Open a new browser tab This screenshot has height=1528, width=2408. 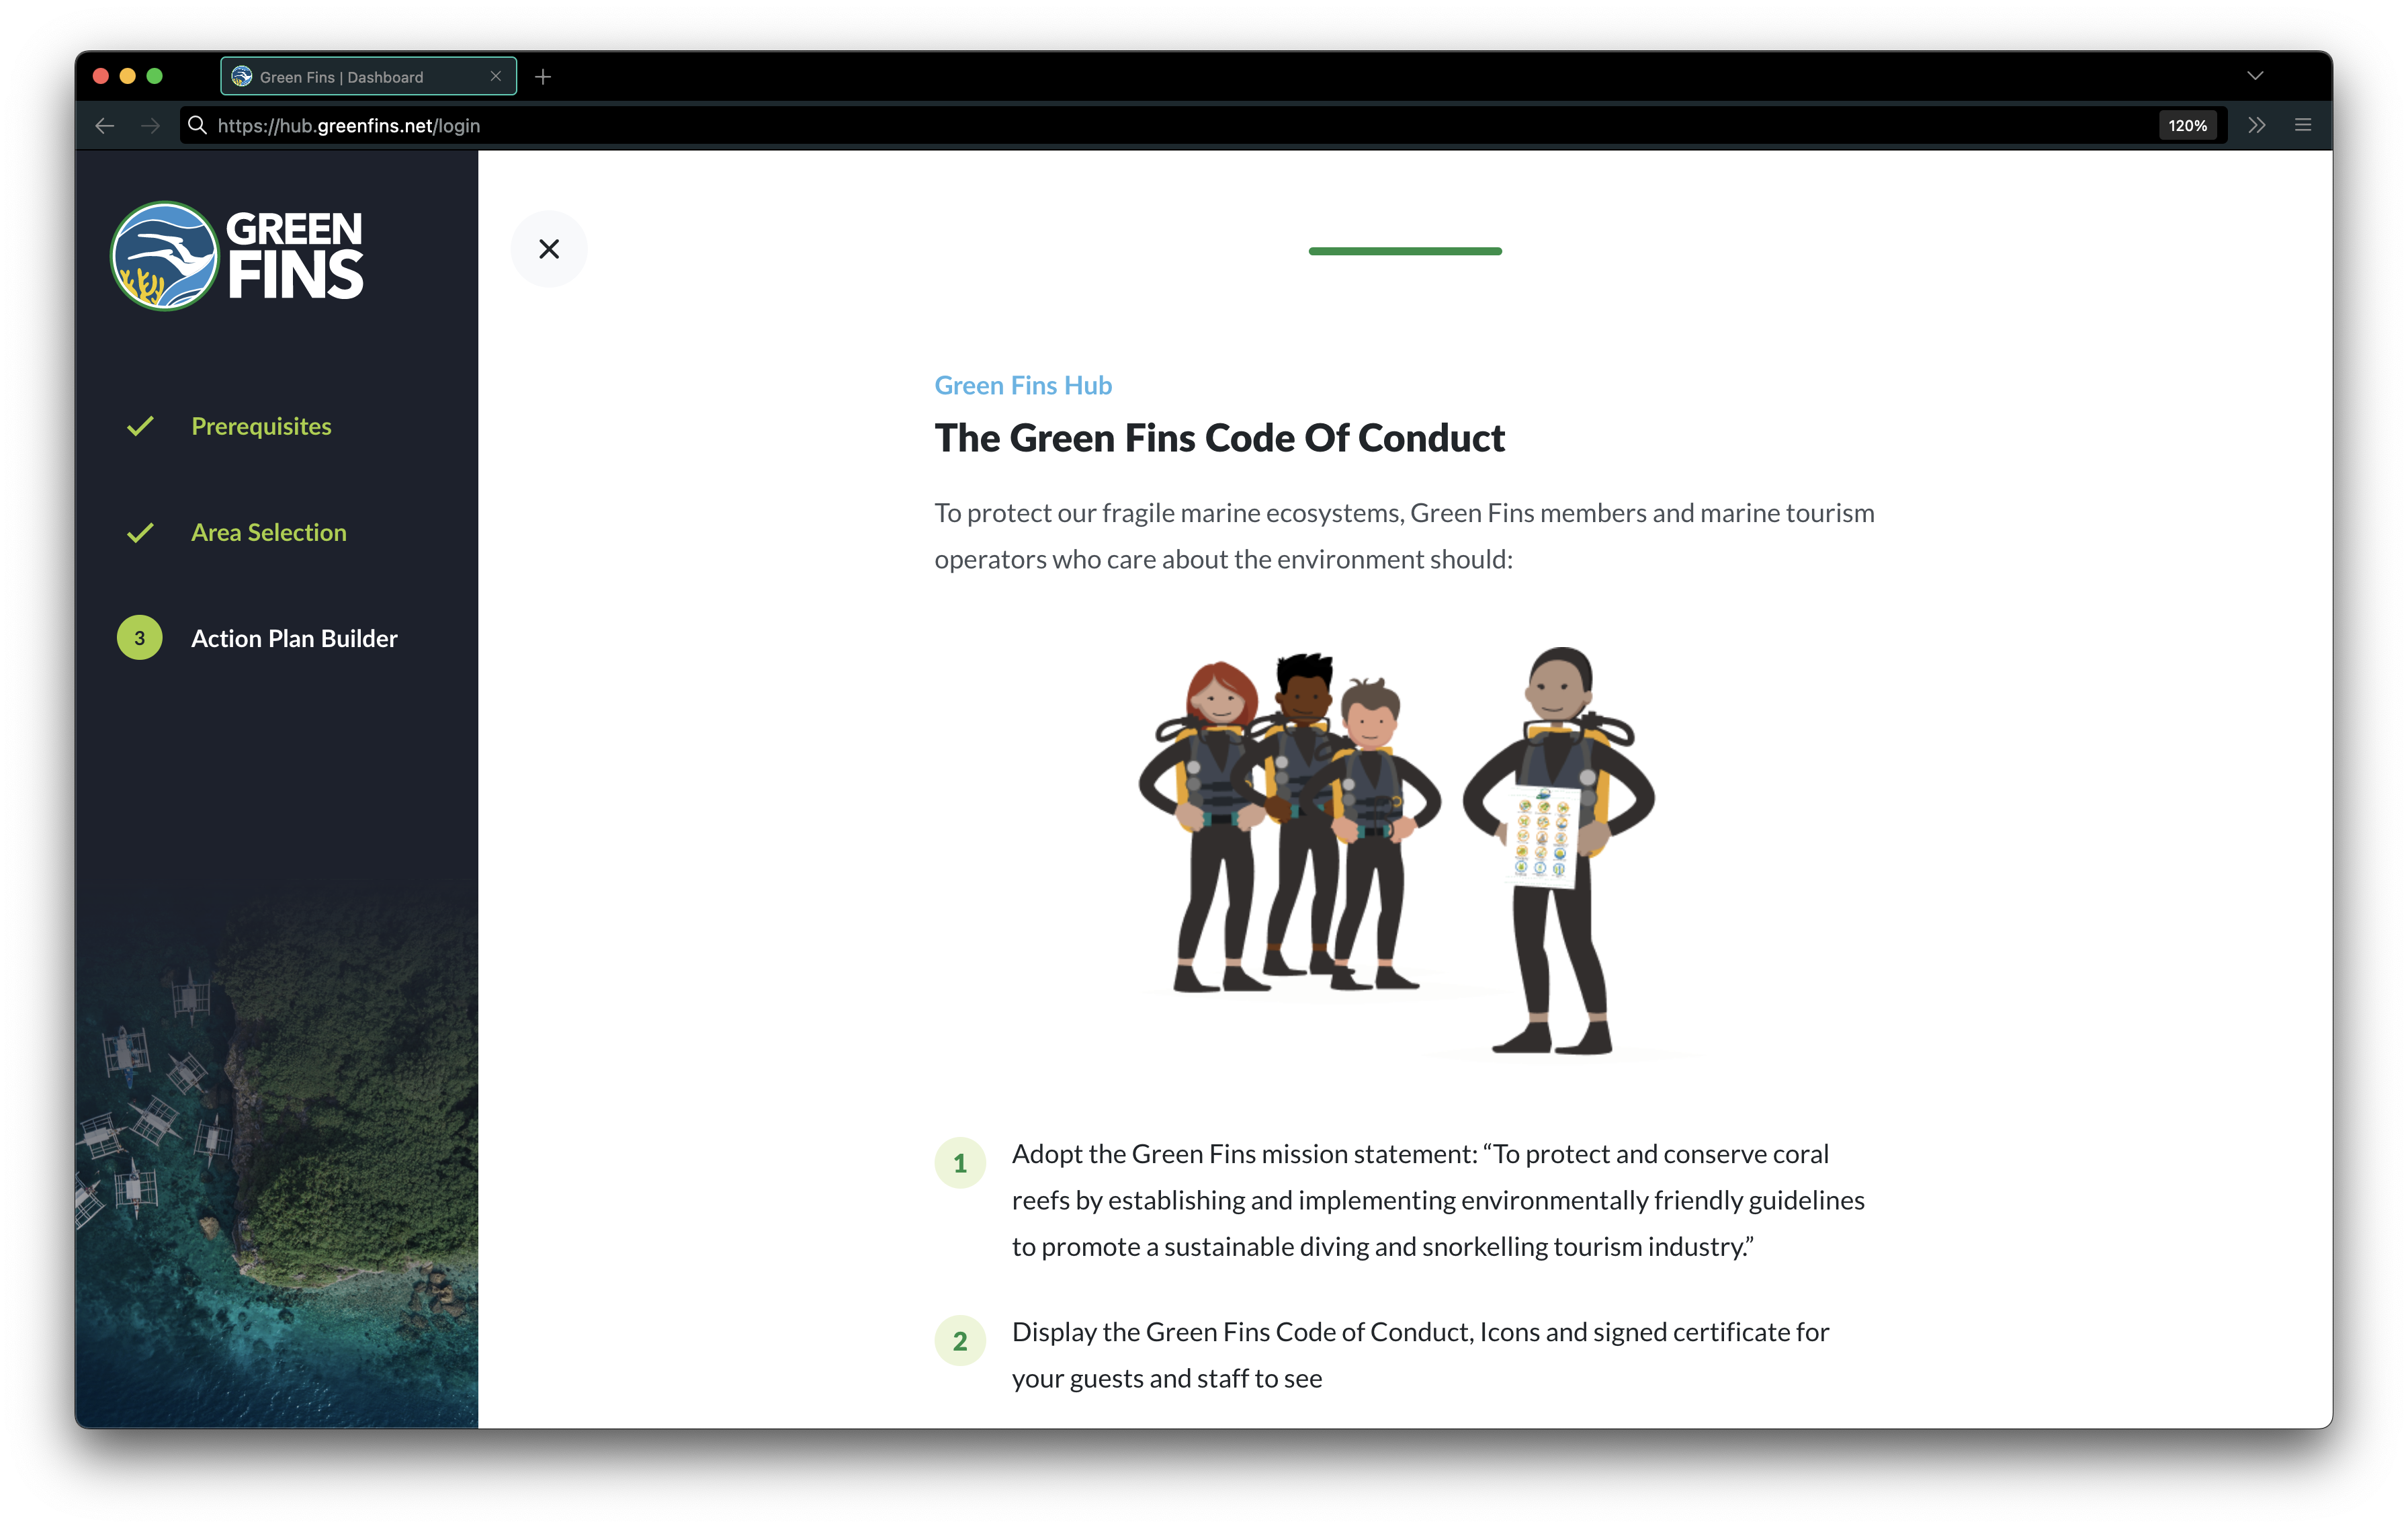(x=543, y=77)
